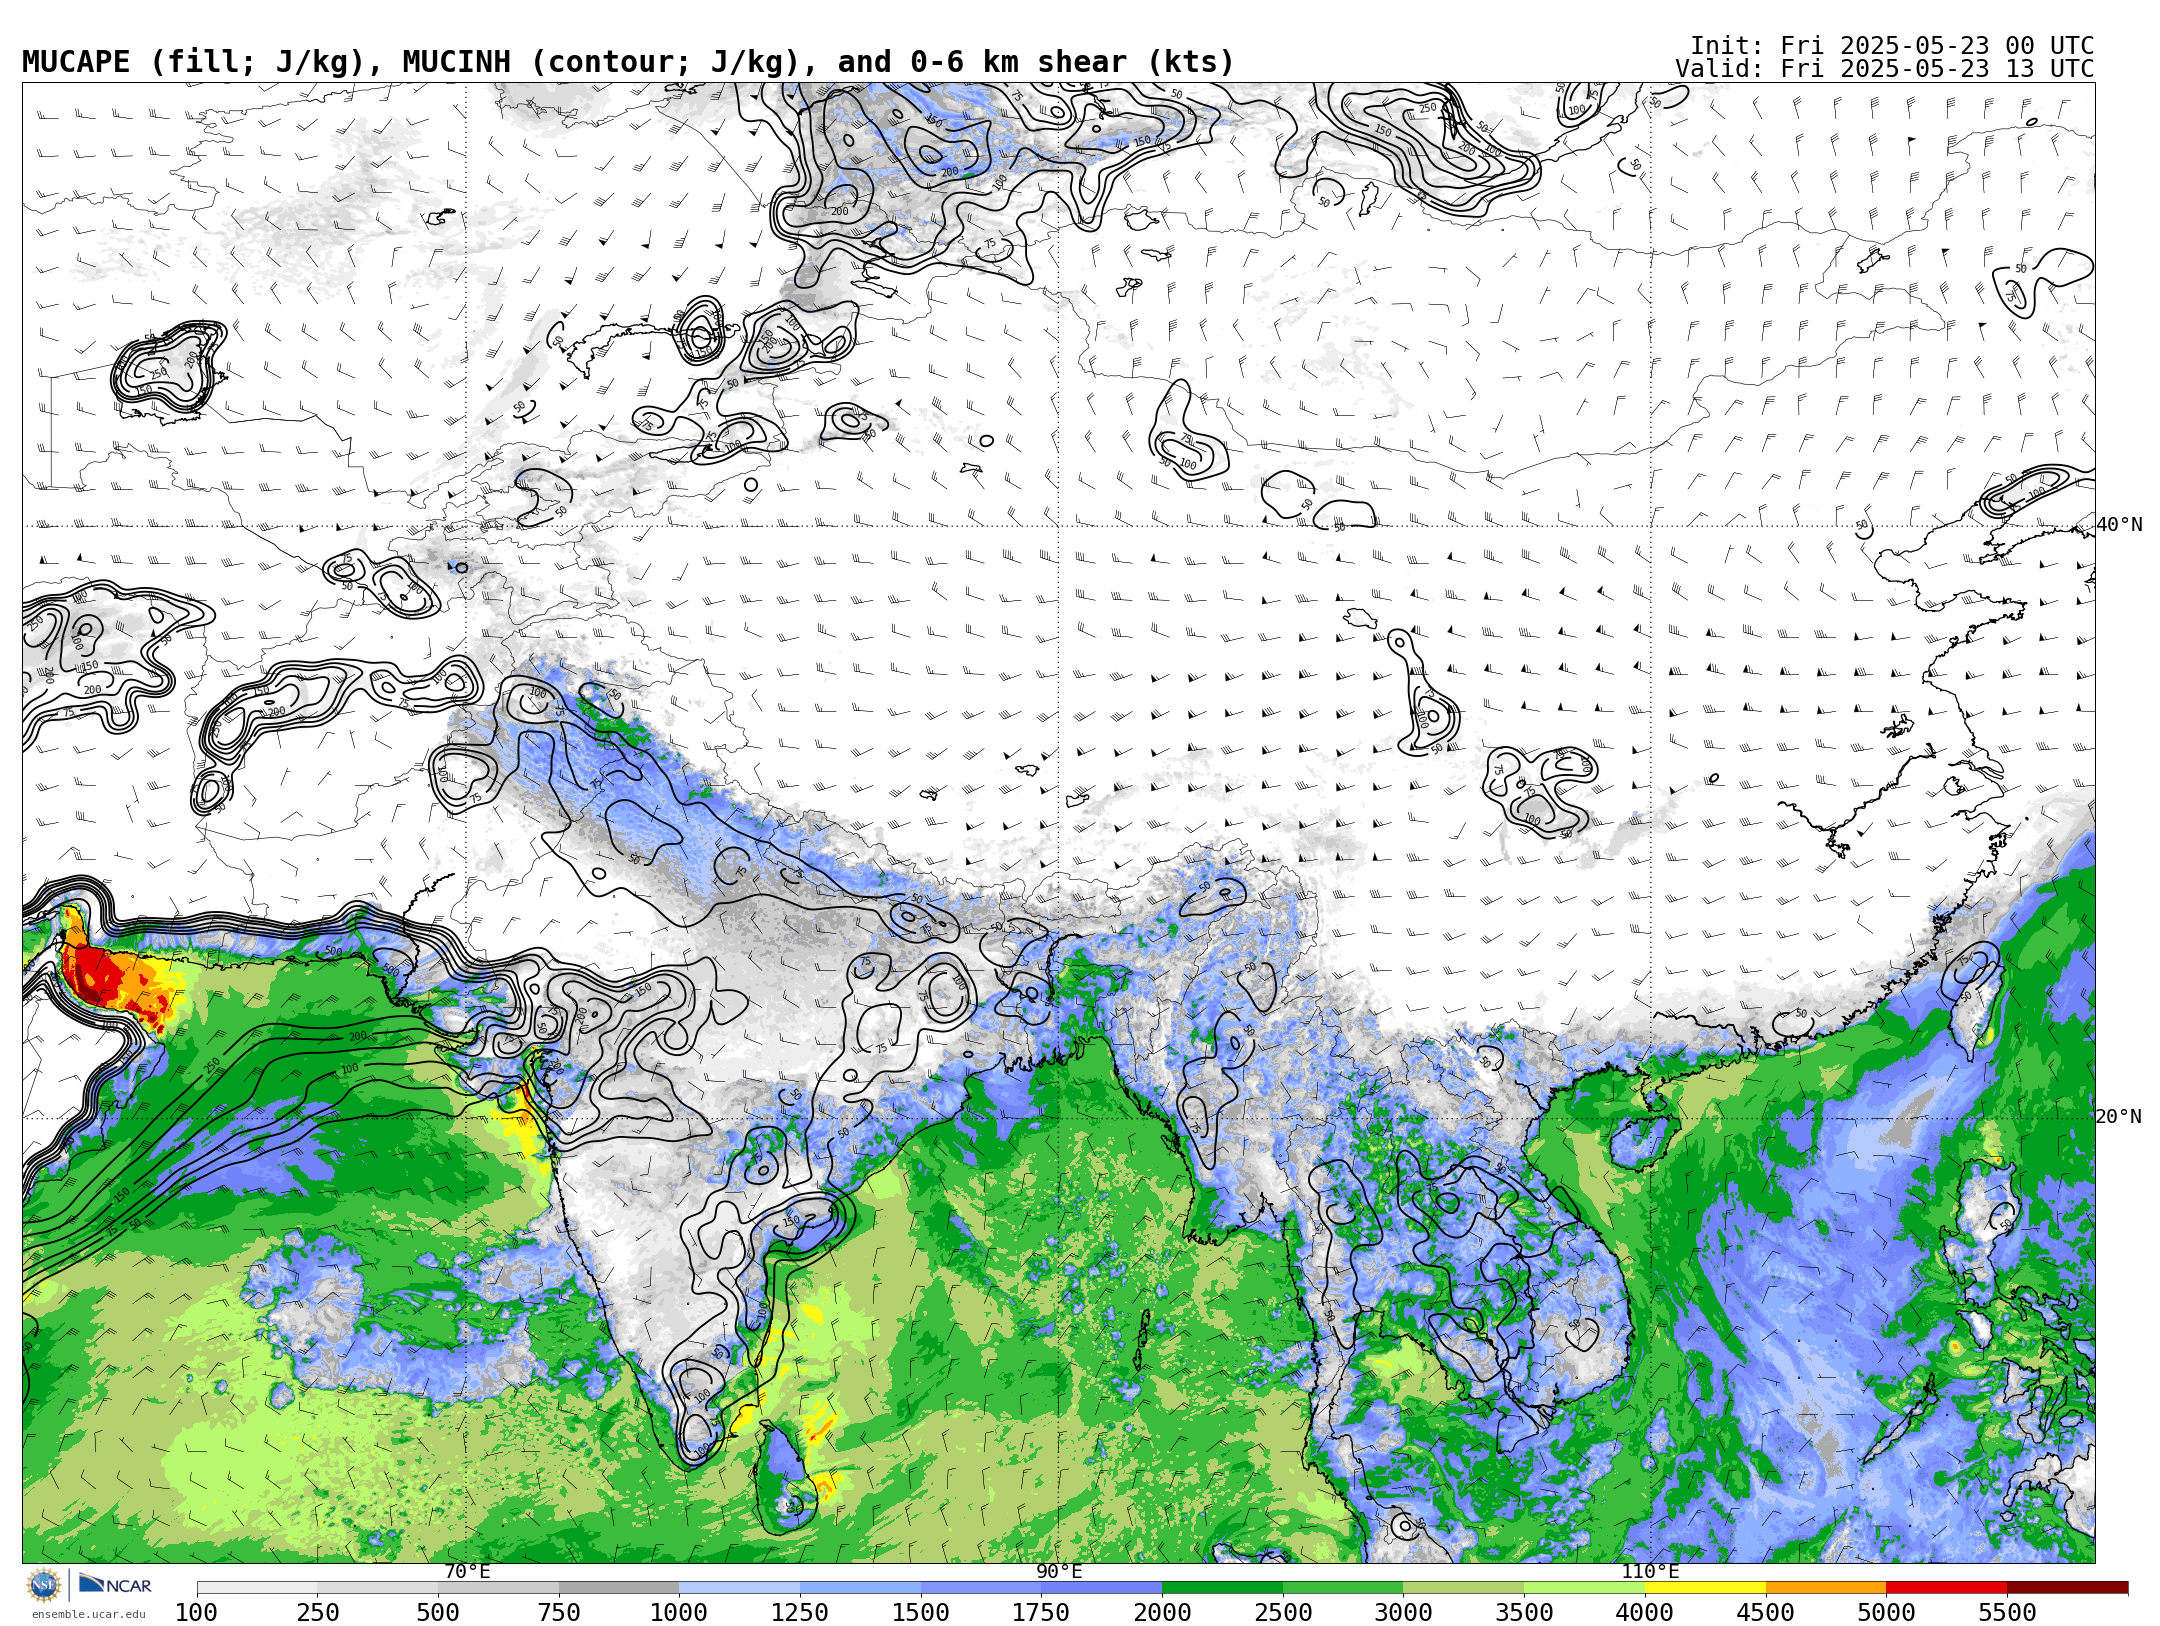The image size is (2160, 1626).
Task: Click the colorbar tick label 3000
Action: point(1403,1613)
